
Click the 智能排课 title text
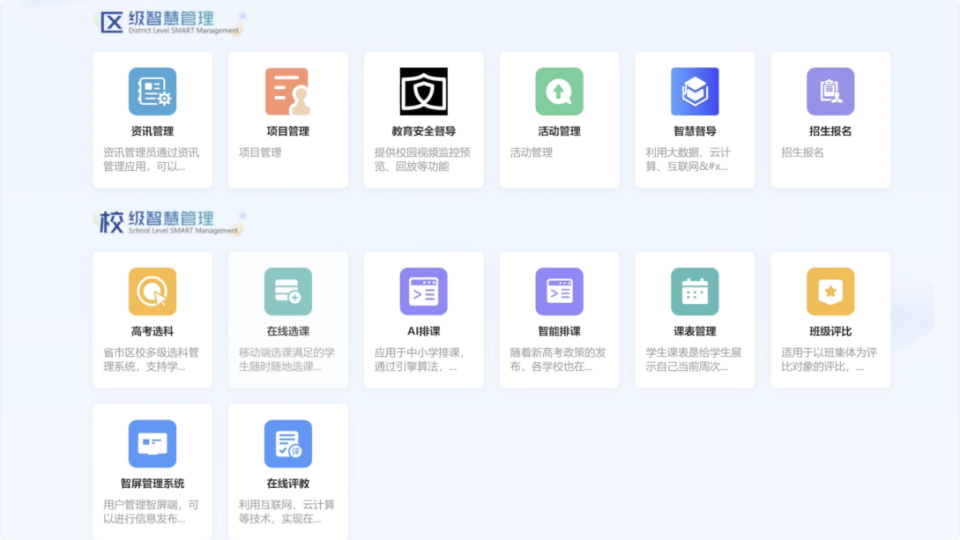click(x=559, y=331)
